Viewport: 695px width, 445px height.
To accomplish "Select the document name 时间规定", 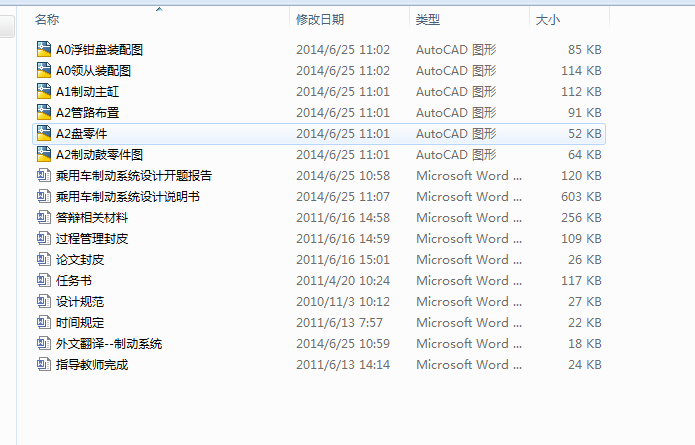I will (80, 322).
